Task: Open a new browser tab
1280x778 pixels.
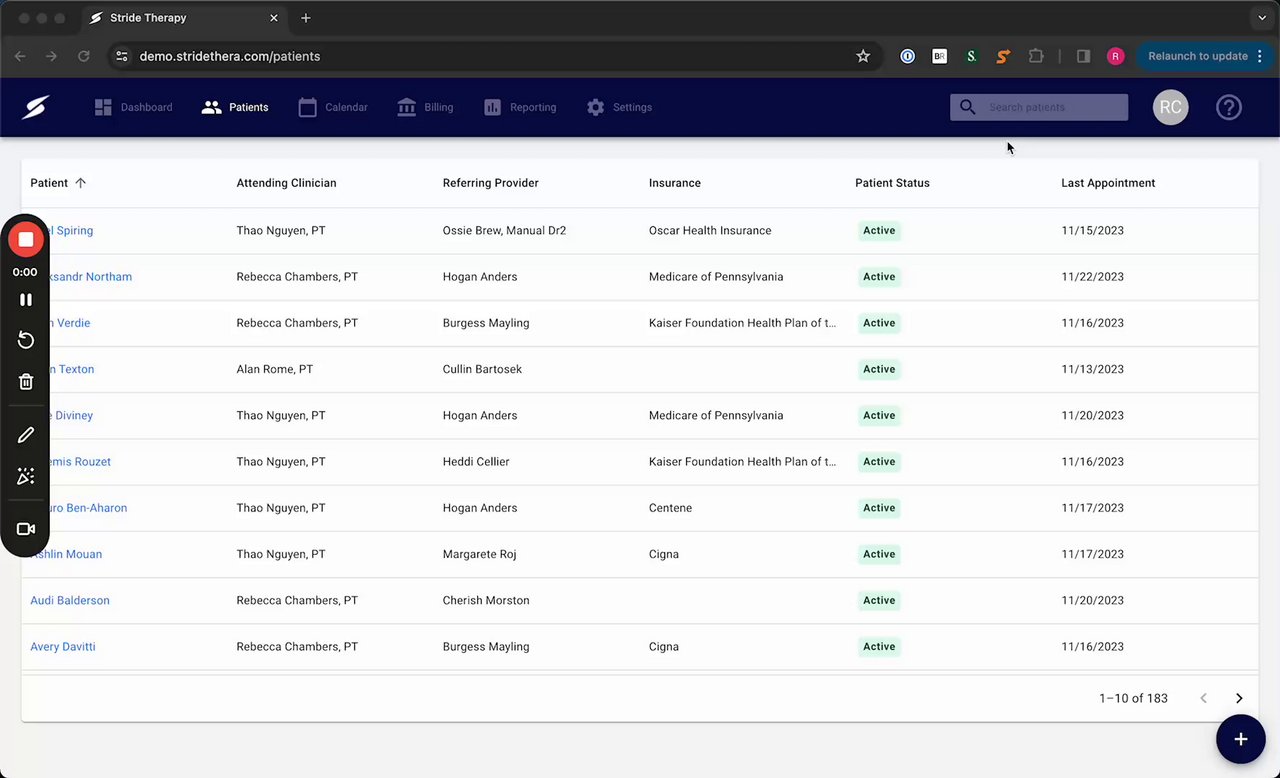Action: tap(306, 18)
